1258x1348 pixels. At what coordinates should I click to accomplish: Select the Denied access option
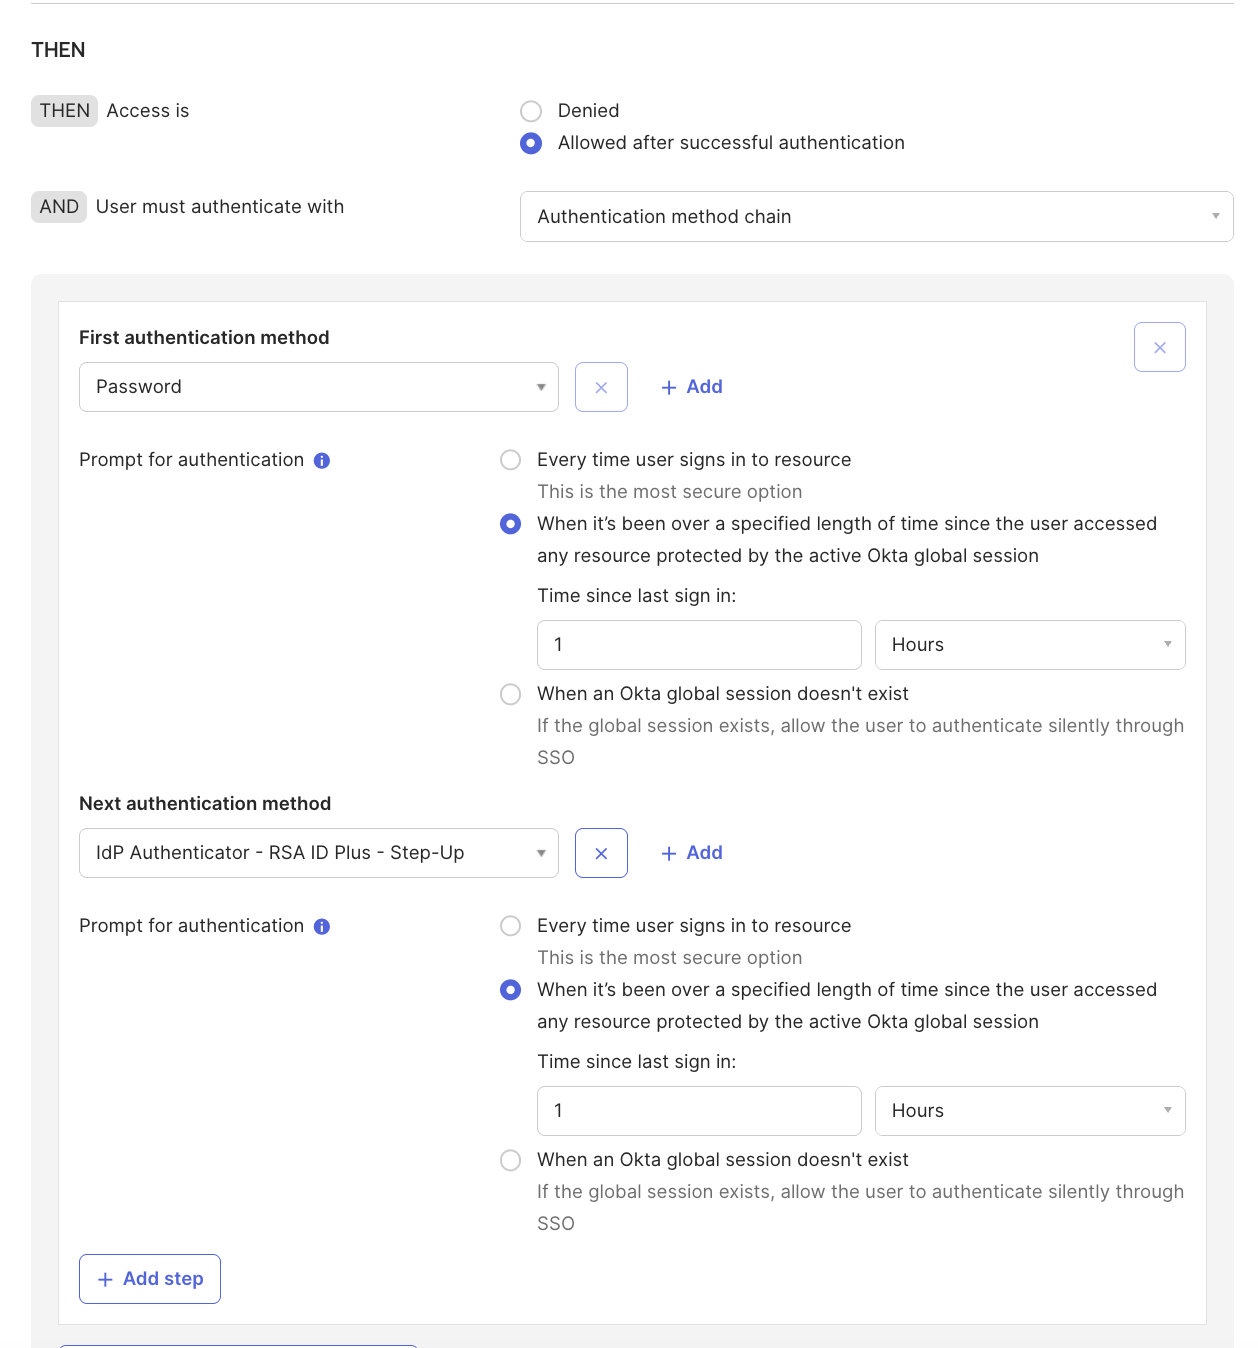click(x=531, y=111)
